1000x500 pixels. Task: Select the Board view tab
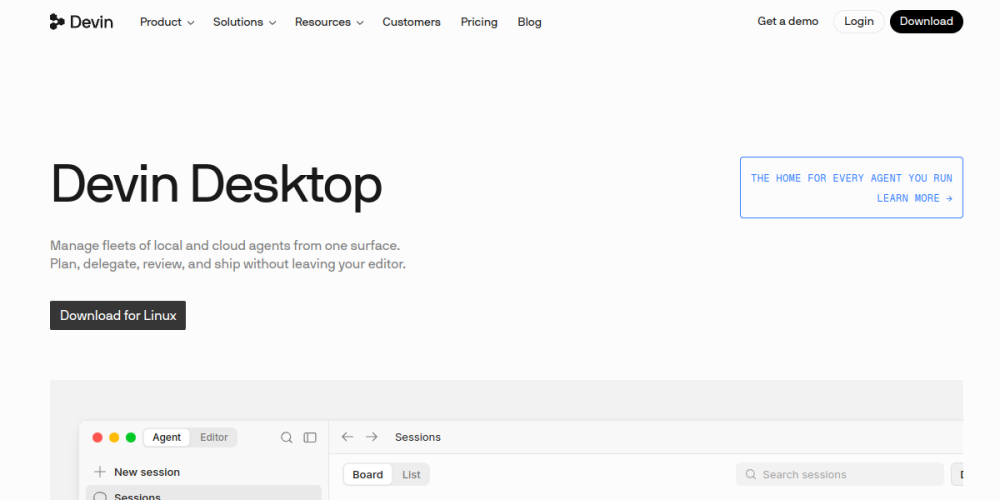tap(367, 474)
